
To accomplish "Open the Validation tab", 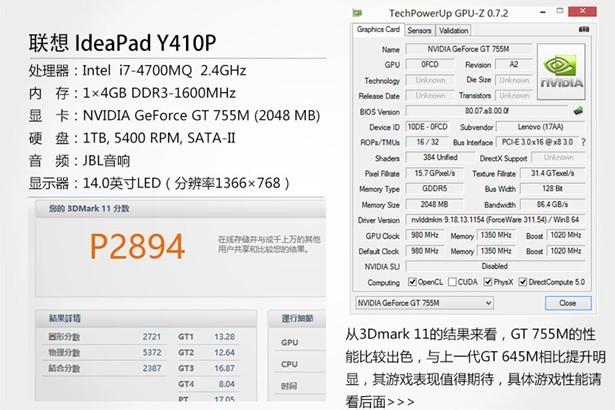I will coord(453,30).
